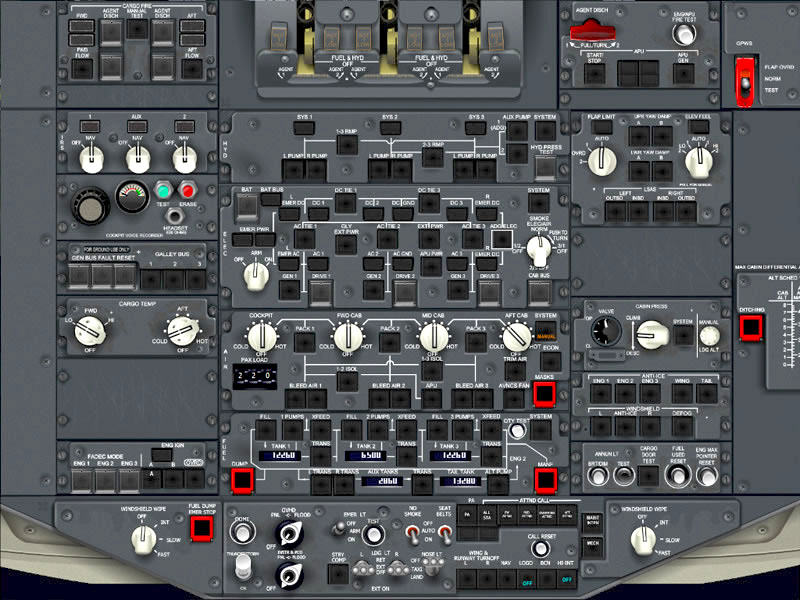Rotate the IRS 1 mode knob
800x600 pixels.
92,159
